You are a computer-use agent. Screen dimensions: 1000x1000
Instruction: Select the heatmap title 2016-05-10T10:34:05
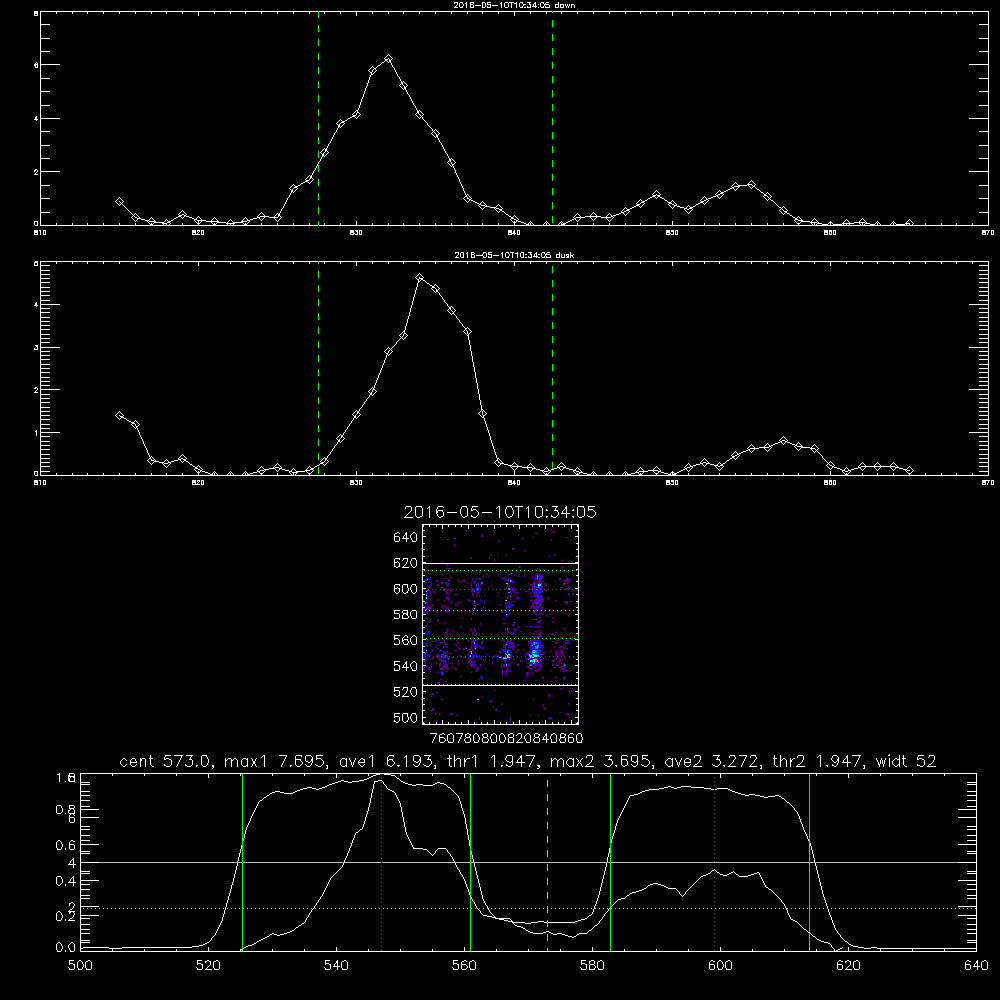coord(500,512)
